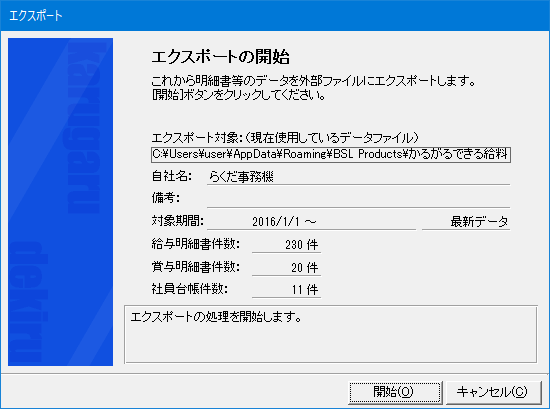Click the 対象期間 label
The image size is (550, 409).
177,221
